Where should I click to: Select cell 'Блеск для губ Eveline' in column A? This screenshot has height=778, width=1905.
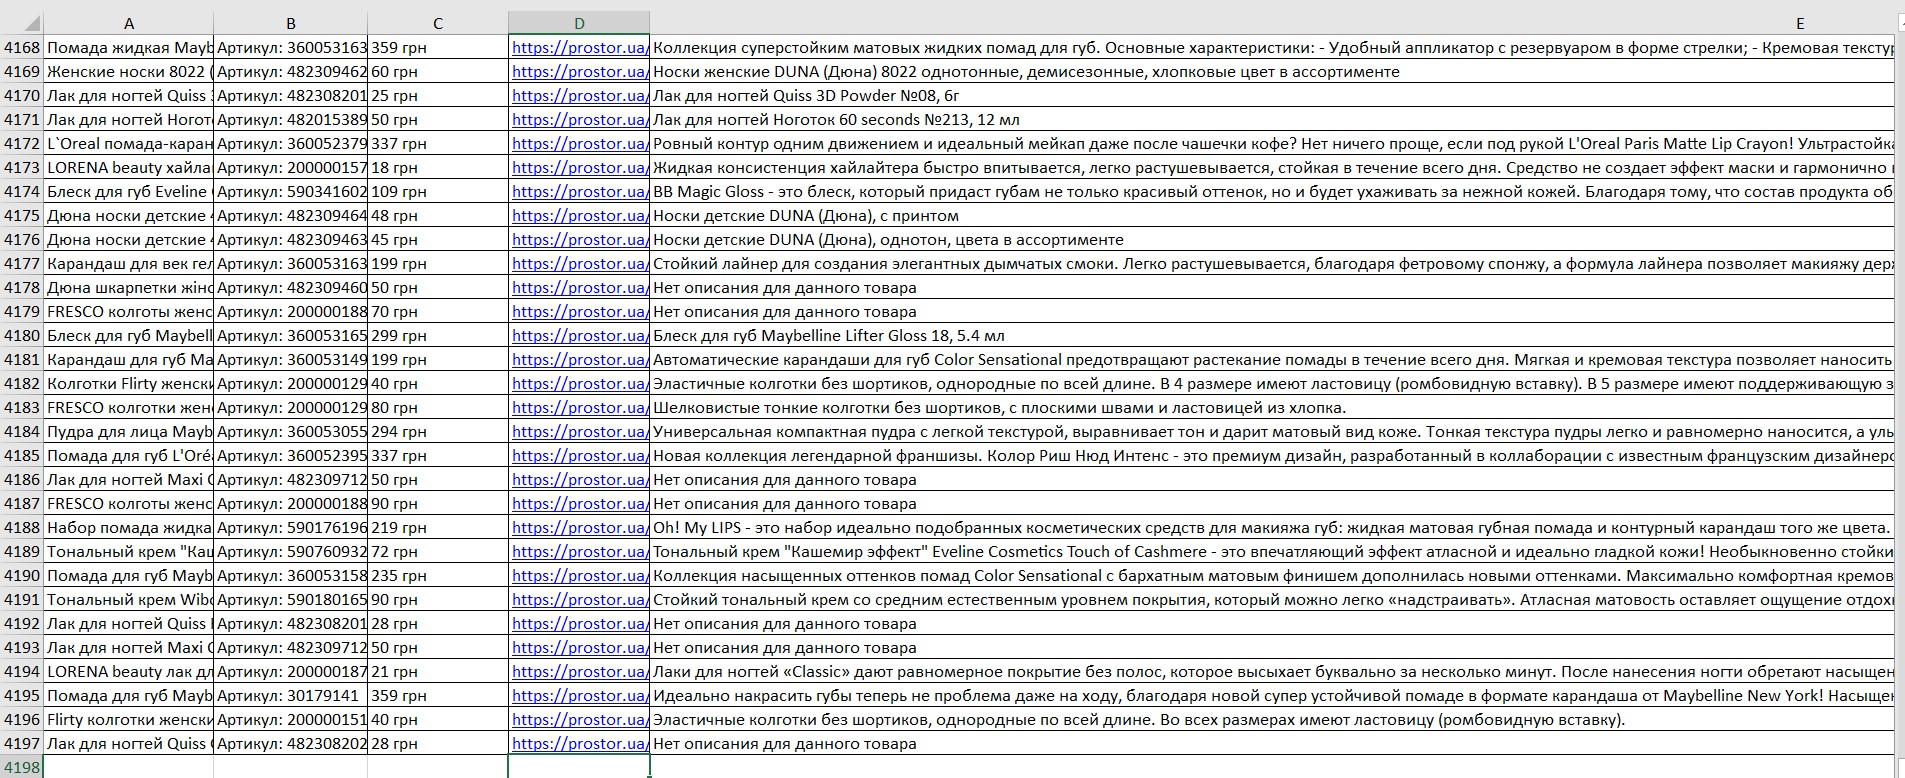tap(129, 191)
